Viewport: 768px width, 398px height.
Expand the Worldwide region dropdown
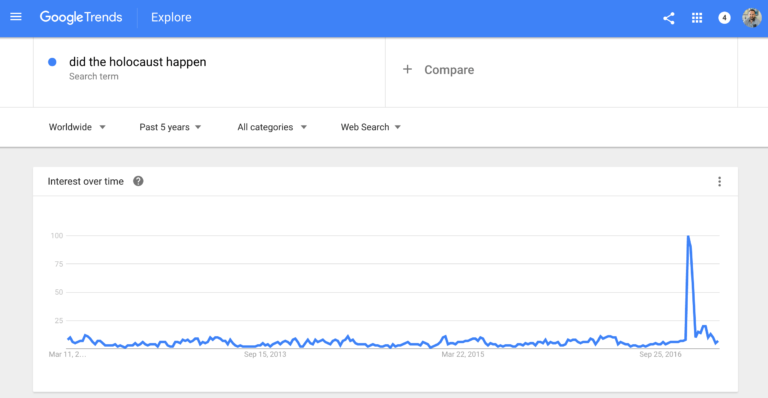[x=77, y=127]
